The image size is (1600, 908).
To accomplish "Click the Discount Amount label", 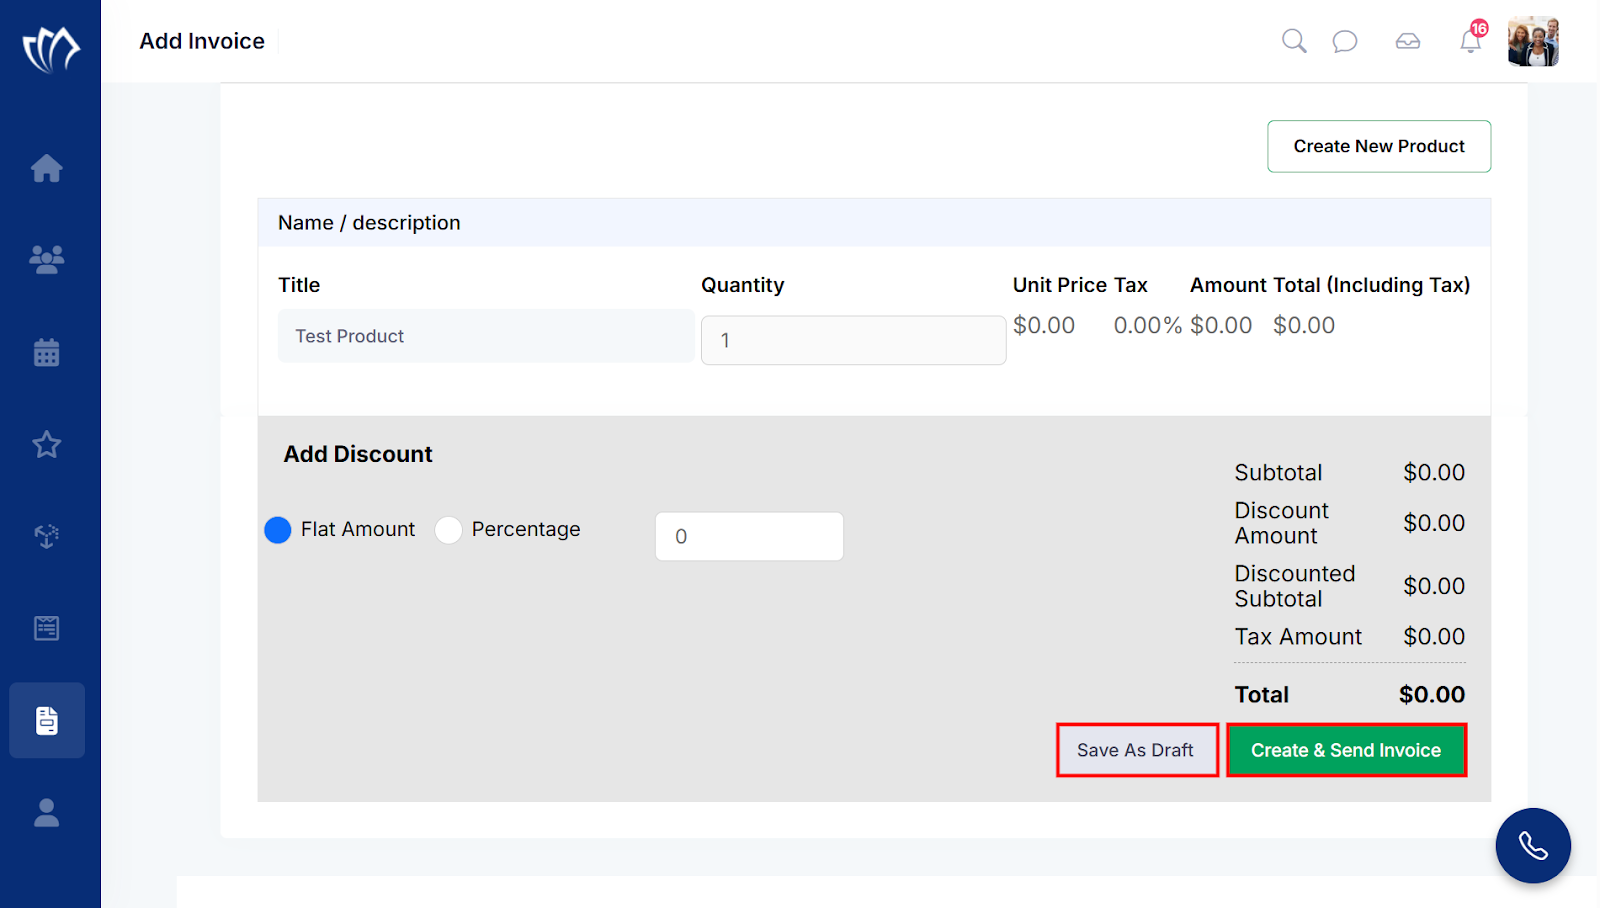I will point(1282,523).
